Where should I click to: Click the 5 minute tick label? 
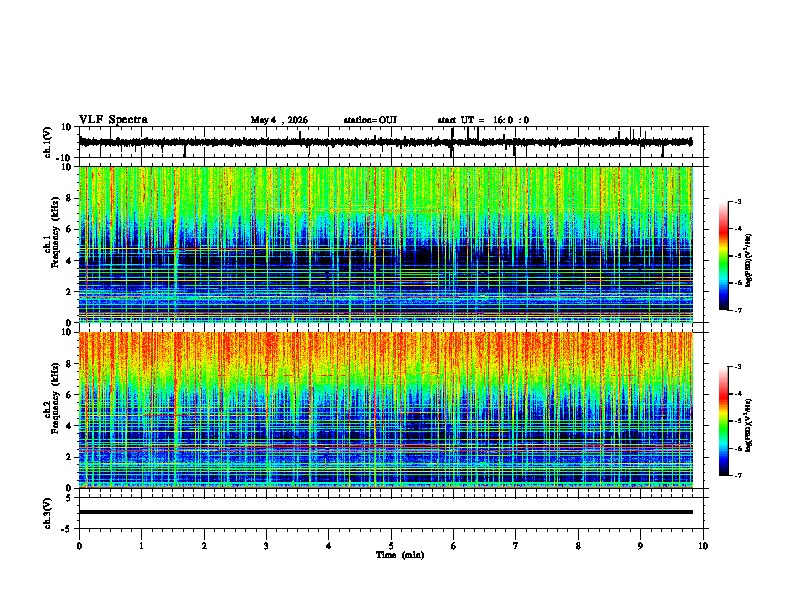(x=391, y=546)
